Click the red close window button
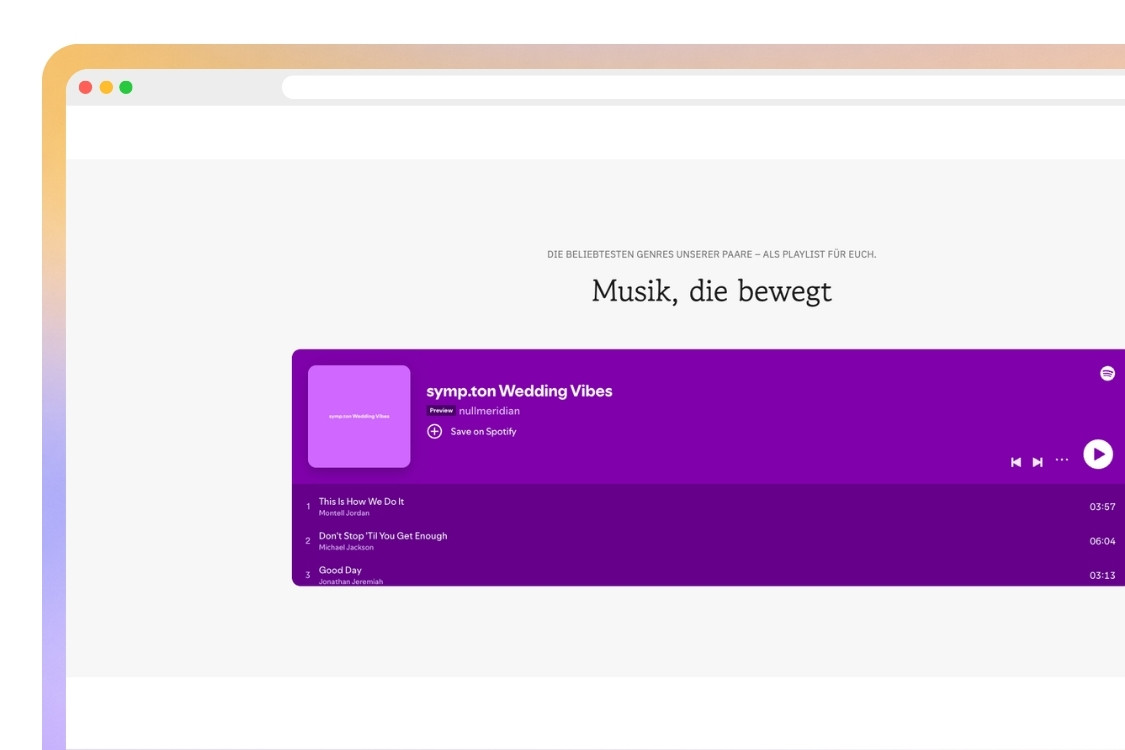Image resolution: width=1125 pixels, height=750 pixels. click(x=85, y=88)
